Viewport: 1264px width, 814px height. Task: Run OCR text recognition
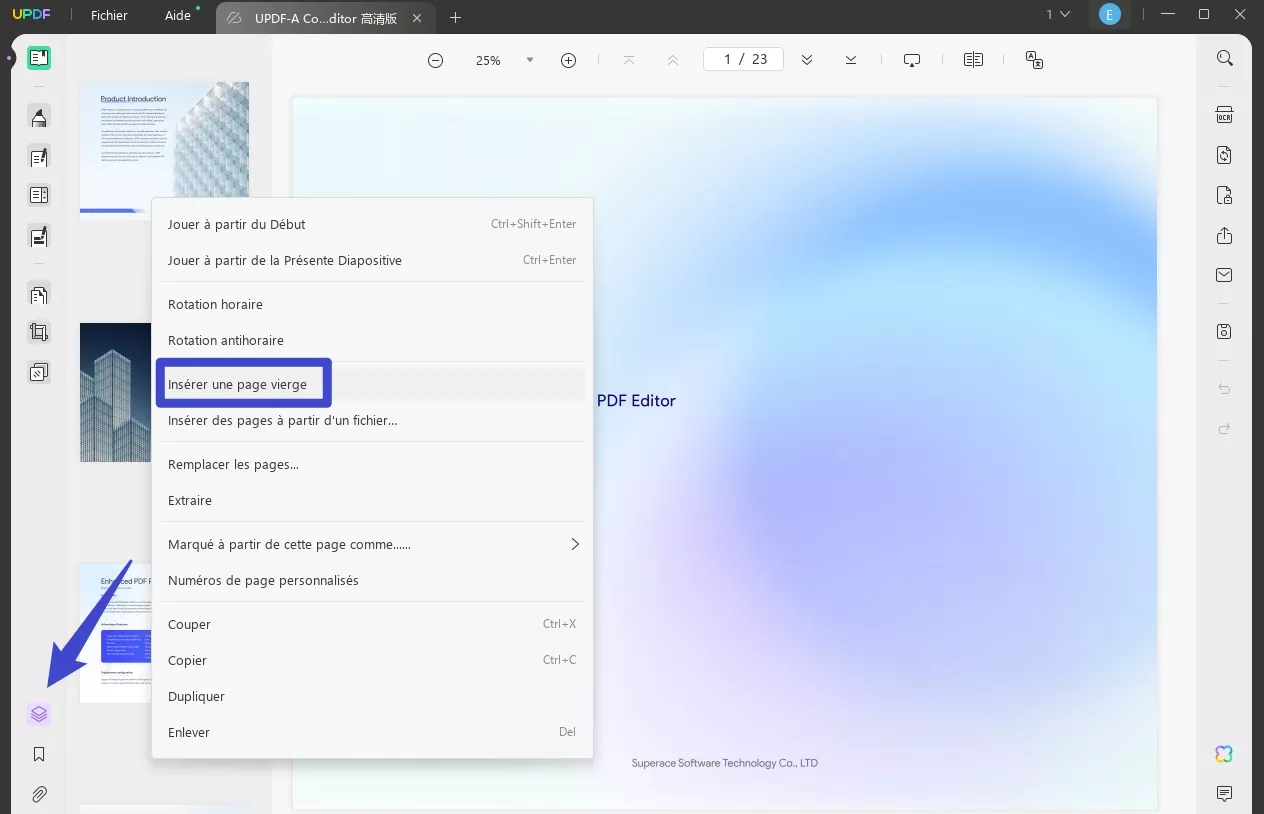[x=1224, y=115]
